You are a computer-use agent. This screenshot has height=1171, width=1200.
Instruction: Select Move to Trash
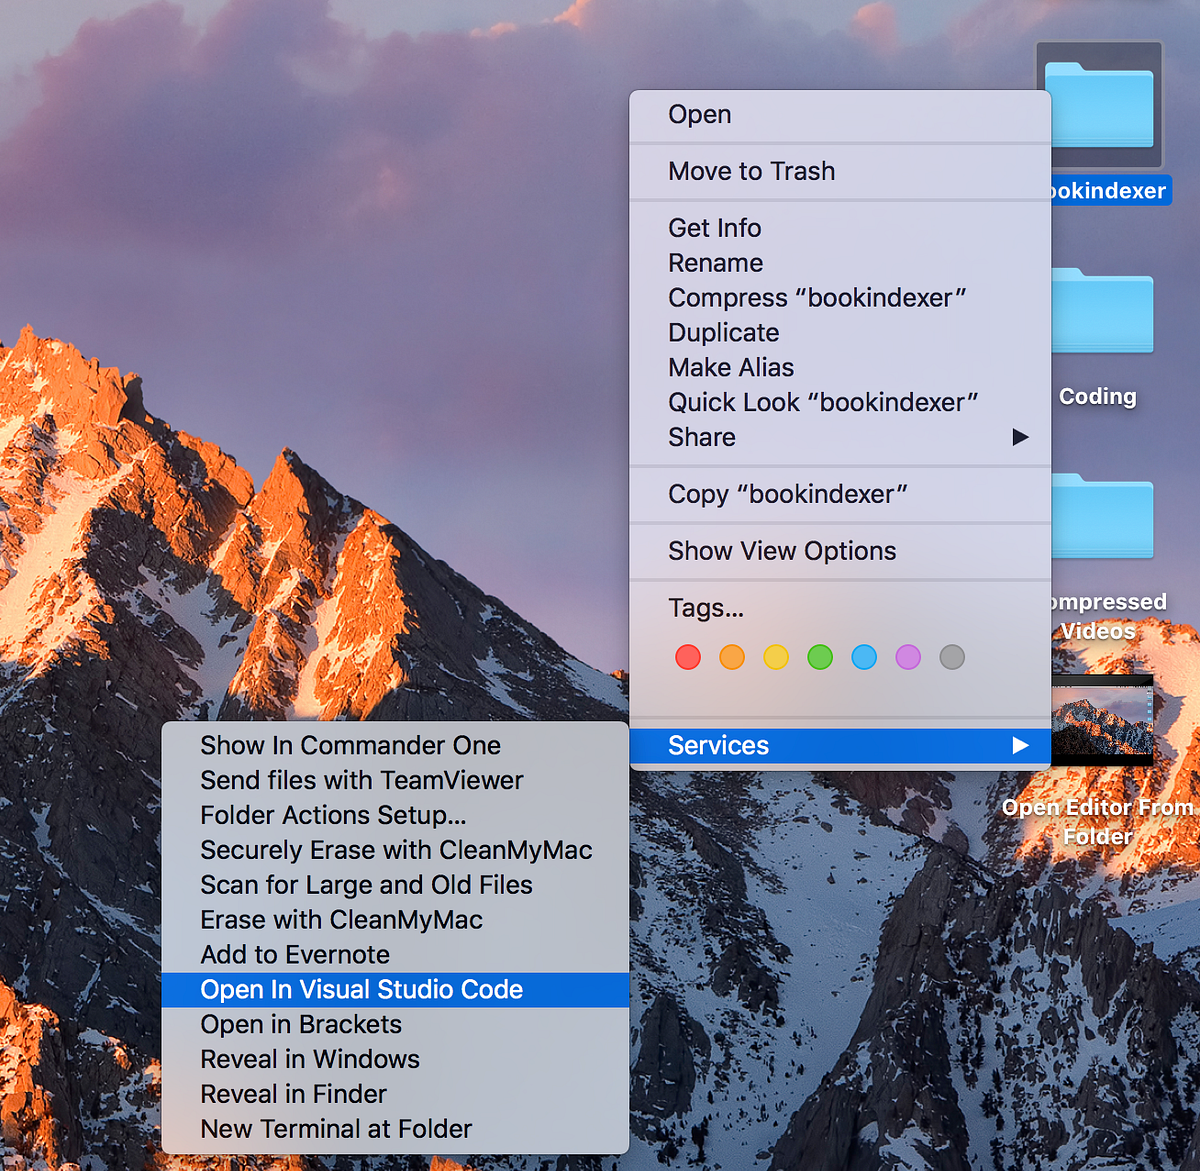(x=751, y=171)
